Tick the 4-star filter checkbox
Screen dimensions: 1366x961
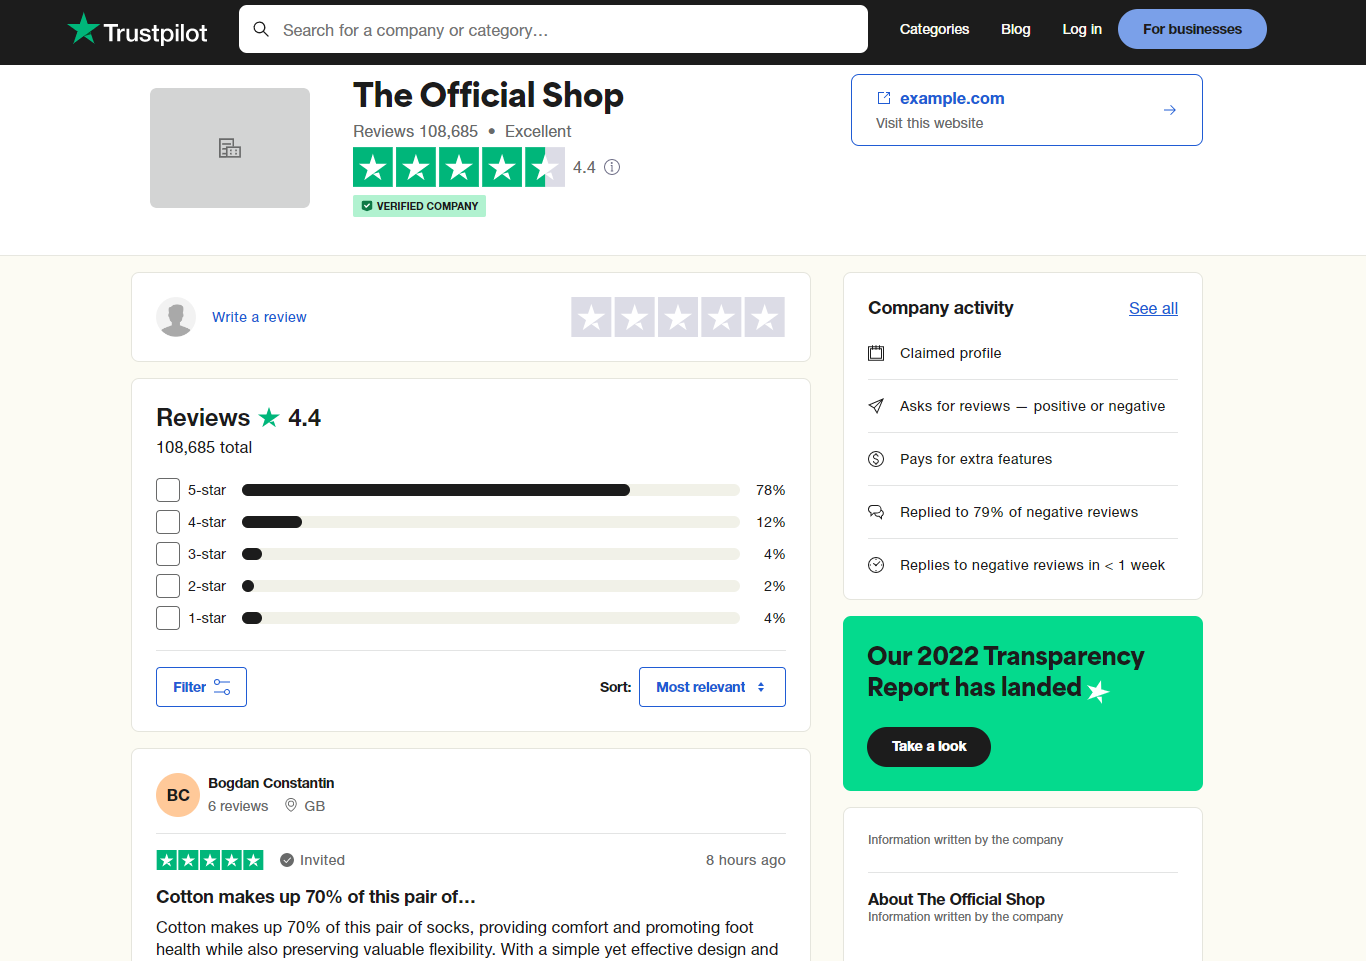tap(168, 522)
